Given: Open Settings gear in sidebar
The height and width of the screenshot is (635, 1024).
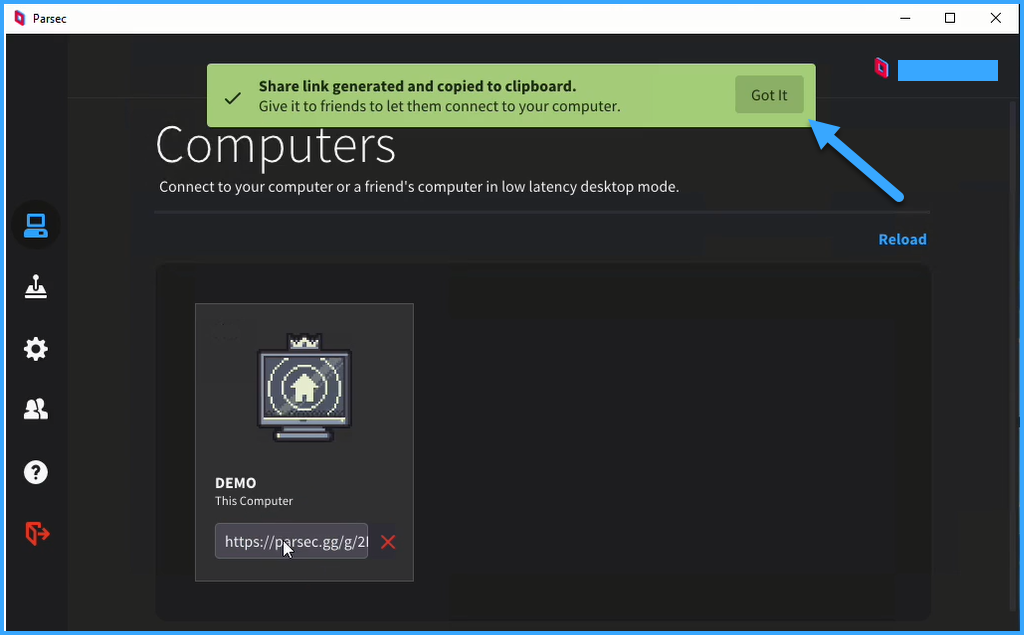Looking at the screenshot, I should coord(35,349).
